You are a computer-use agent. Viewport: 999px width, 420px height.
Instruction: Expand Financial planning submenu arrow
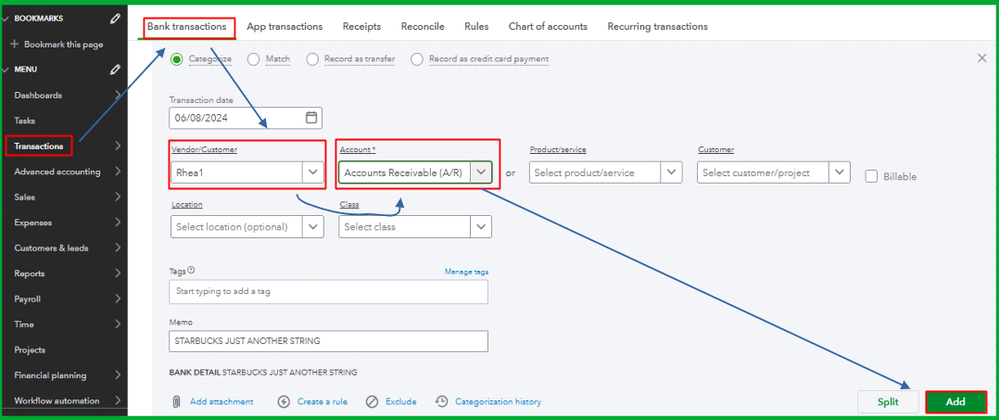(x=118, y=375)
